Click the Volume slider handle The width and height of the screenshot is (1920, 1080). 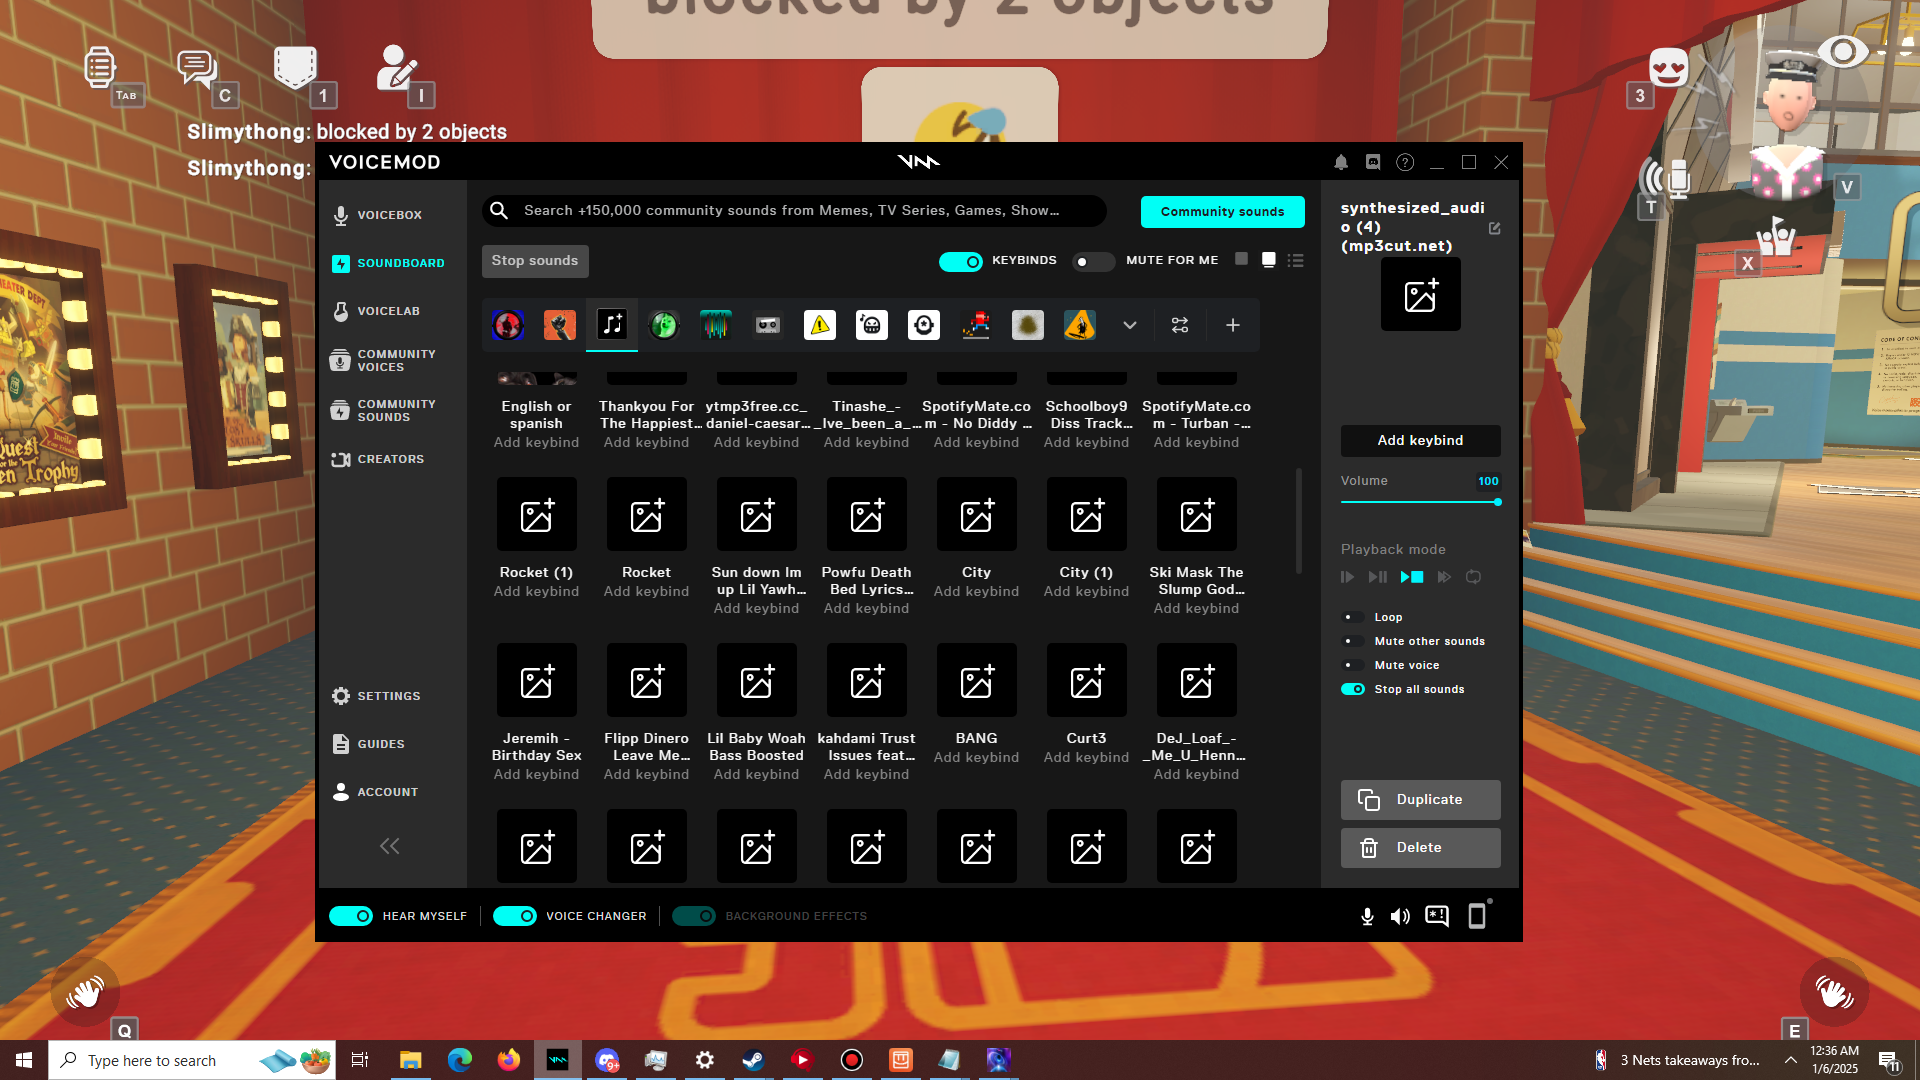(1497, 502)
